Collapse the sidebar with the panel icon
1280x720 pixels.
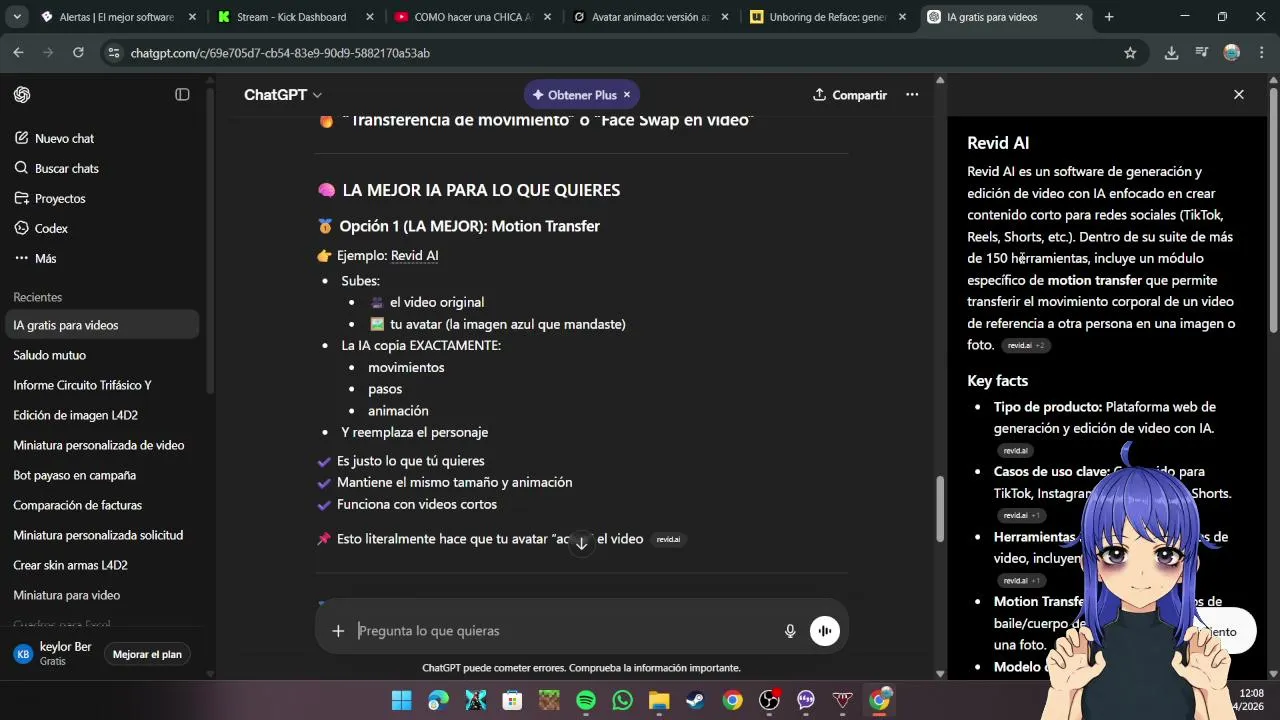[182, 95]
